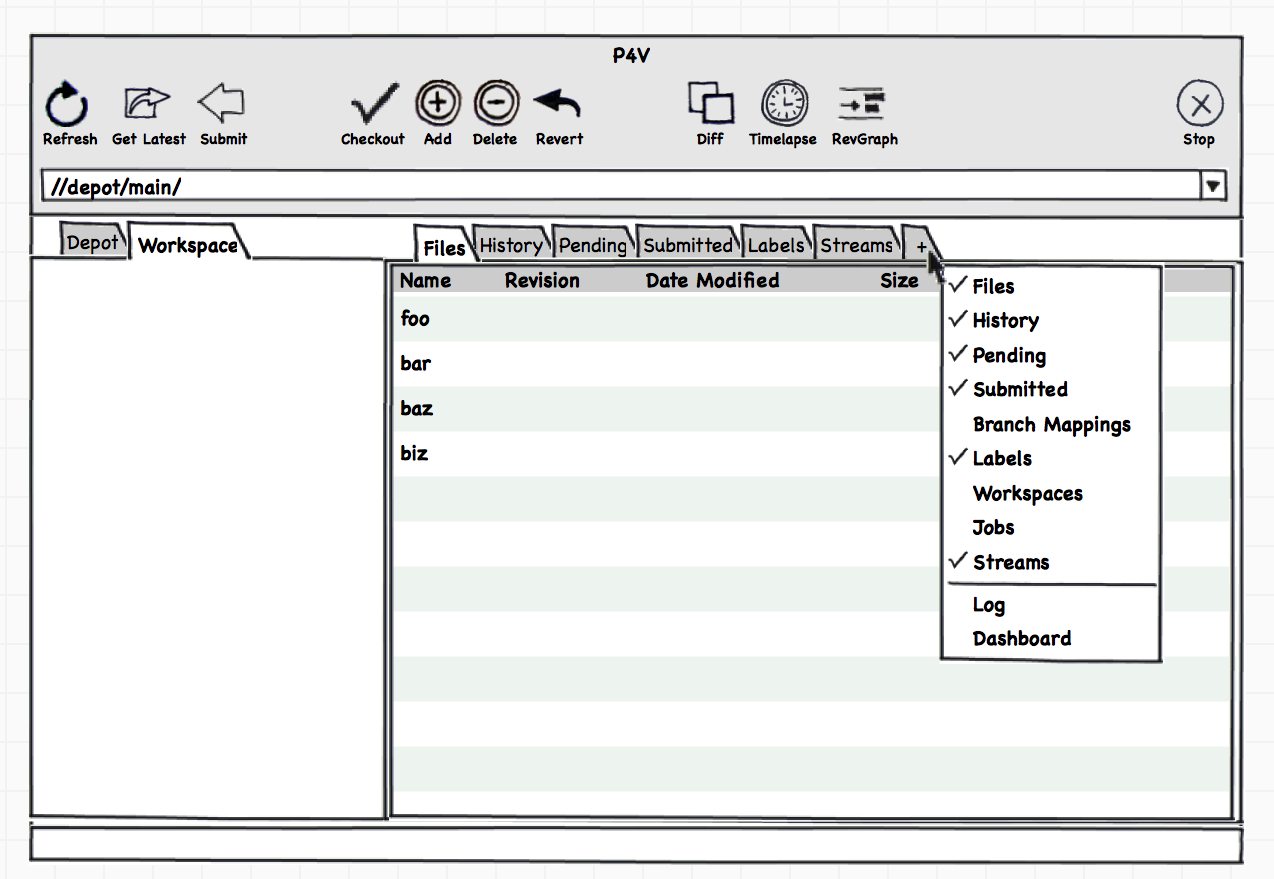The image size is (1274, 879).
Task: Click the Stop button
Action: point(1199,104)
